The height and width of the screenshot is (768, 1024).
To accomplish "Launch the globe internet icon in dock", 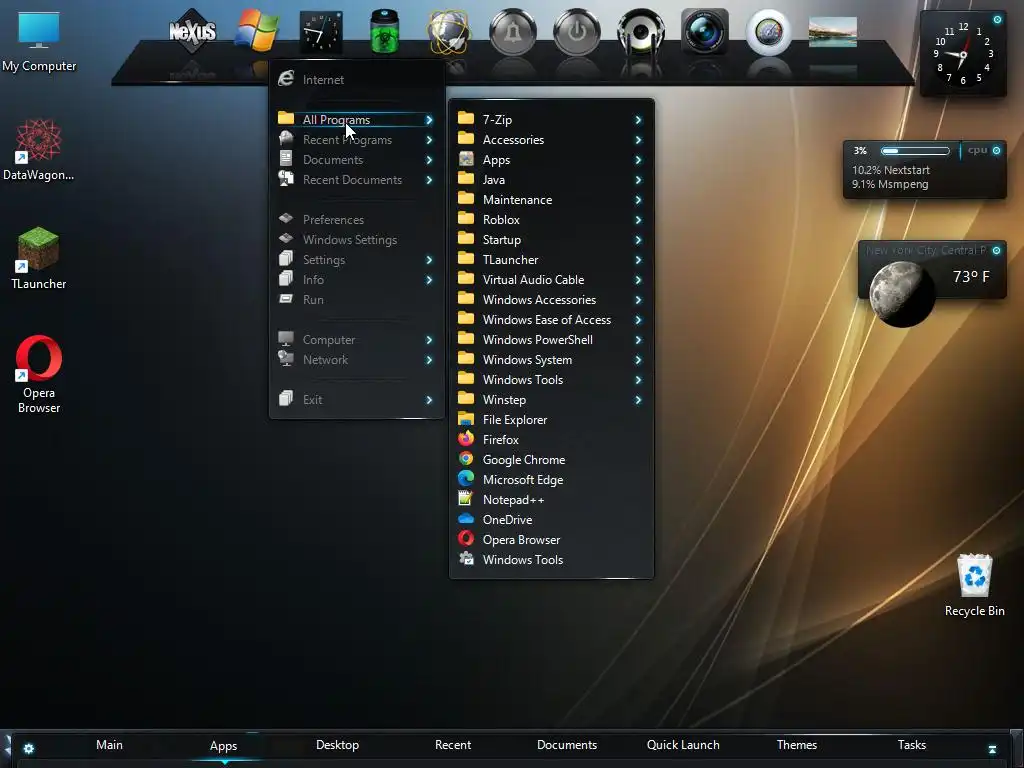I will (448, 31).
